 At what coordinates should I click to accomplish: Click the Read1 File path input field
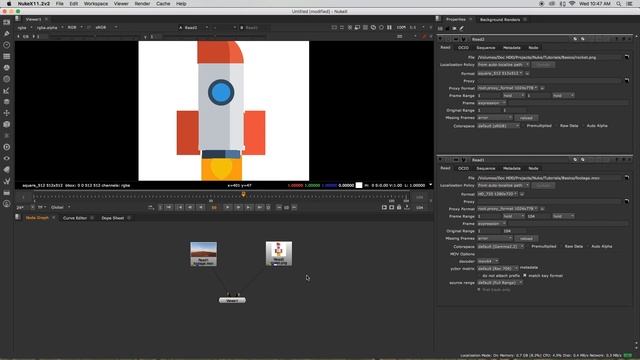[549, 178]
